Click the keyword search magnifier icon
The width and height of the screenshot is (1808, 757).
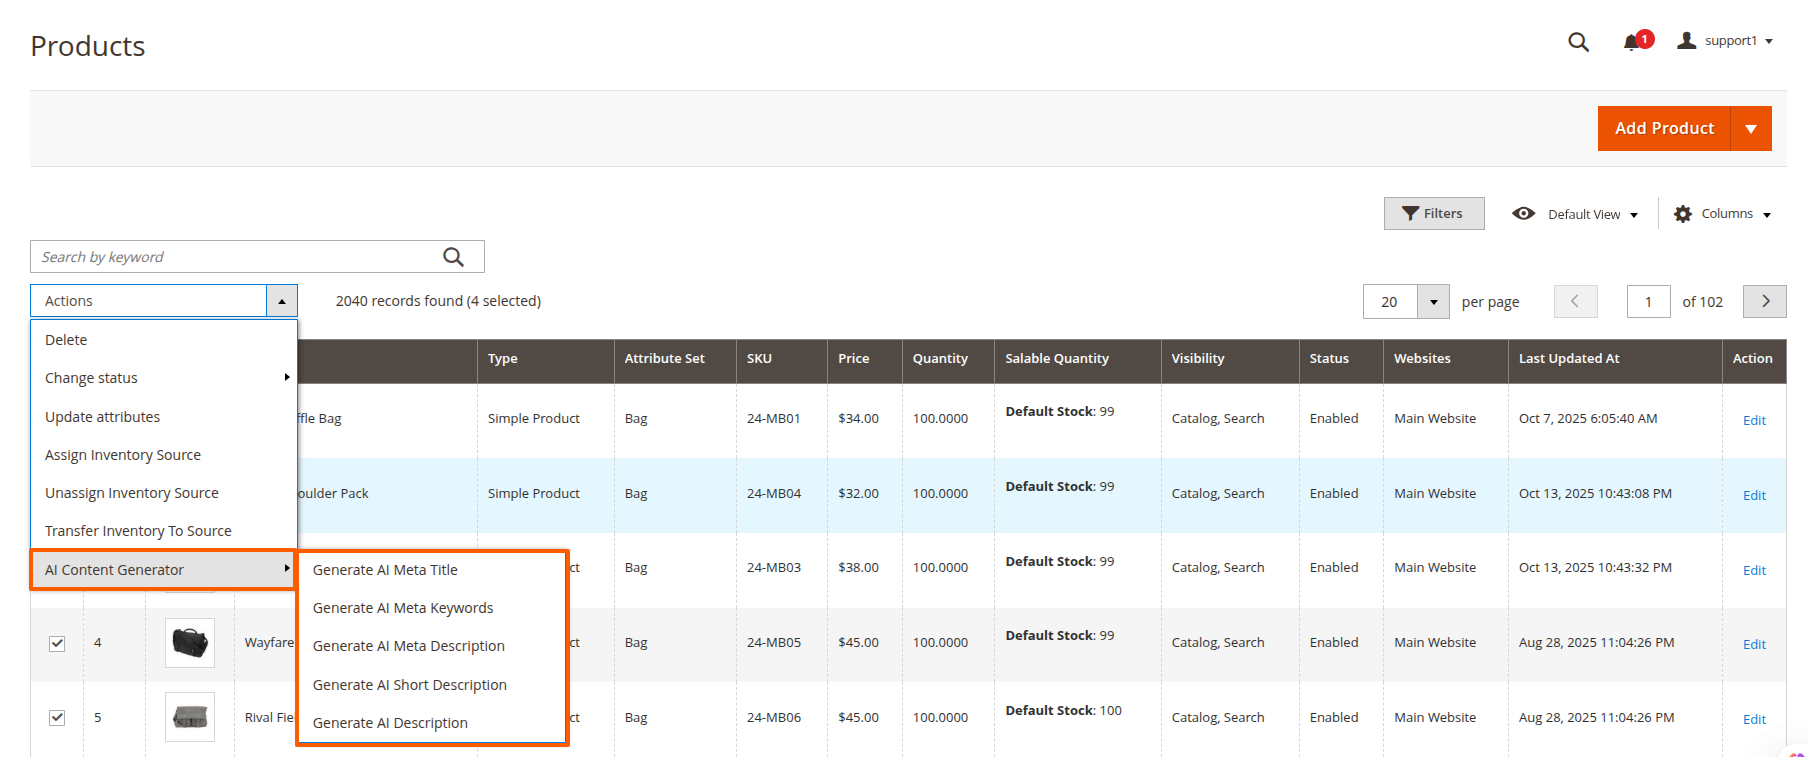453,257
